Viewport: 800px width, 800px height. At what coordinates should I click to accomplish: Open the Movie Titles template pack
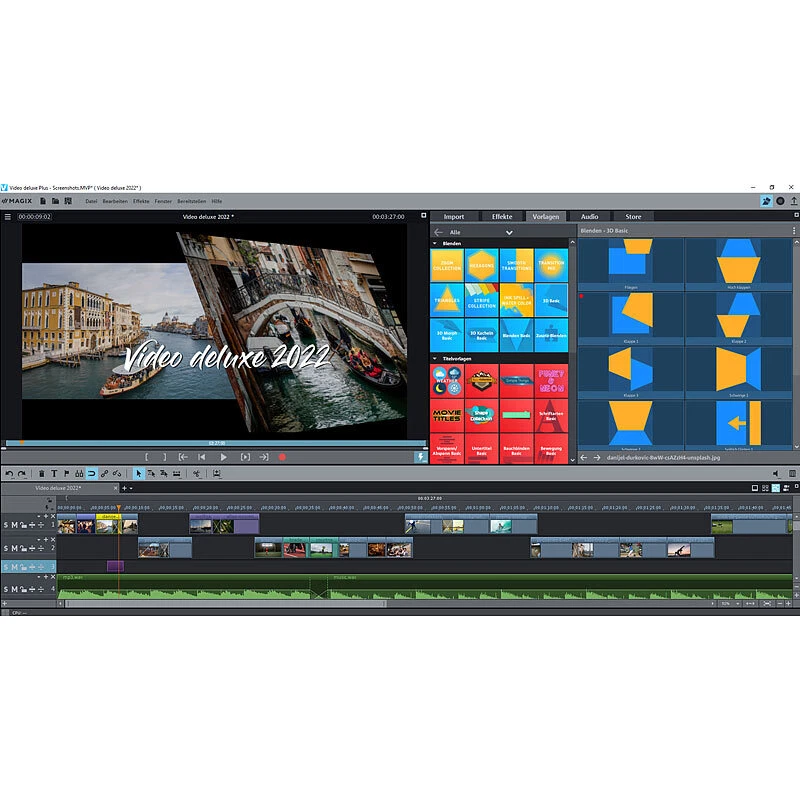(x=446, y=413)
